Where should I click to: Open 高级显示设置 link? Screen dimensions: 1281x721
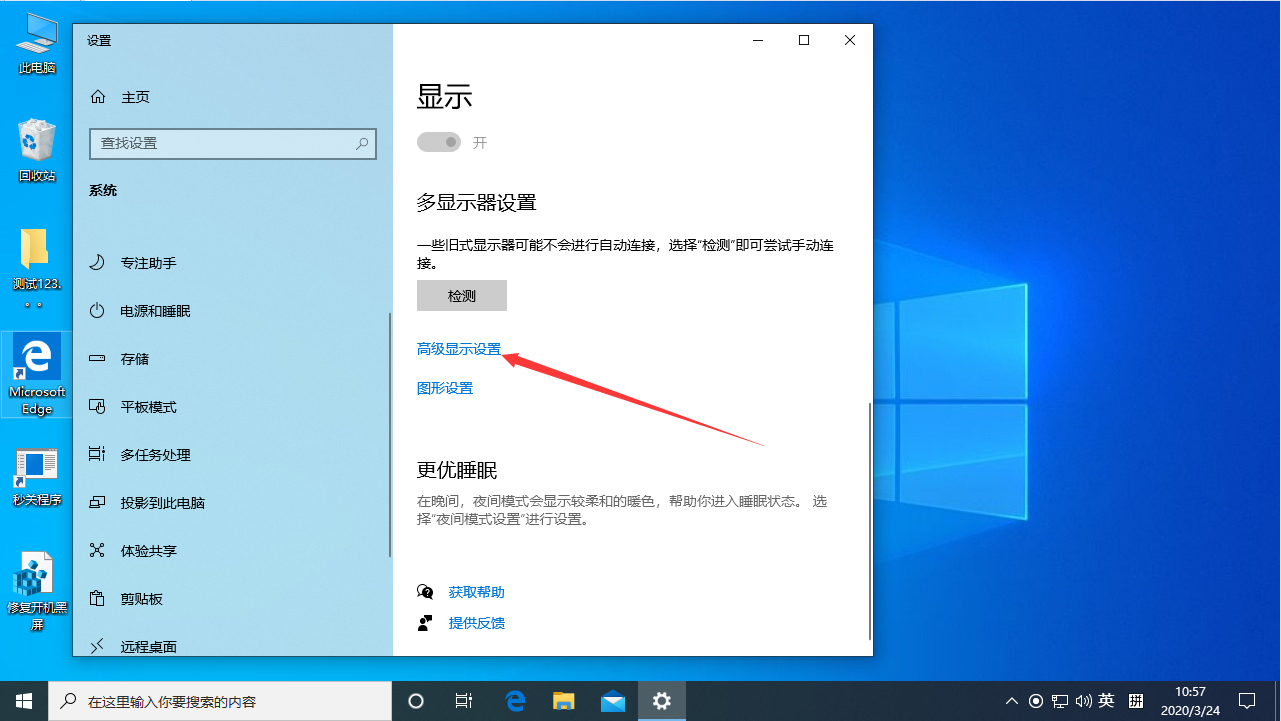point(459,348)
